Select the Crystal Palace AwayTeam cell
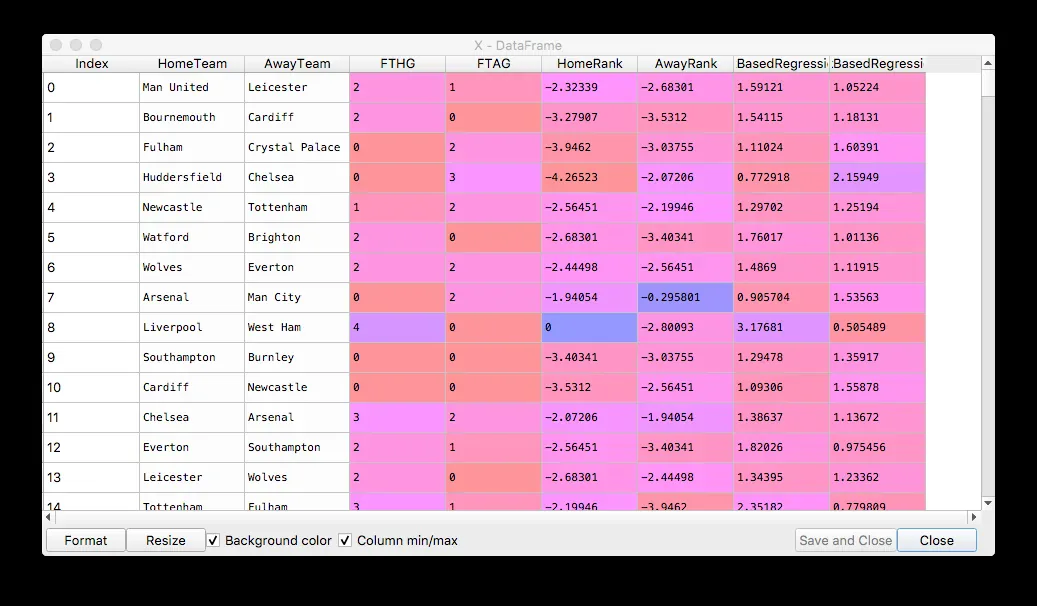Screen dimensions: 1037x606 tap(297, 148)
